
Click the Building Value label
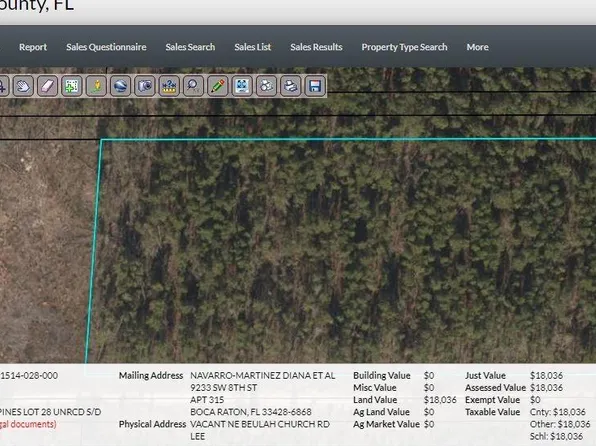pos(382,376)
